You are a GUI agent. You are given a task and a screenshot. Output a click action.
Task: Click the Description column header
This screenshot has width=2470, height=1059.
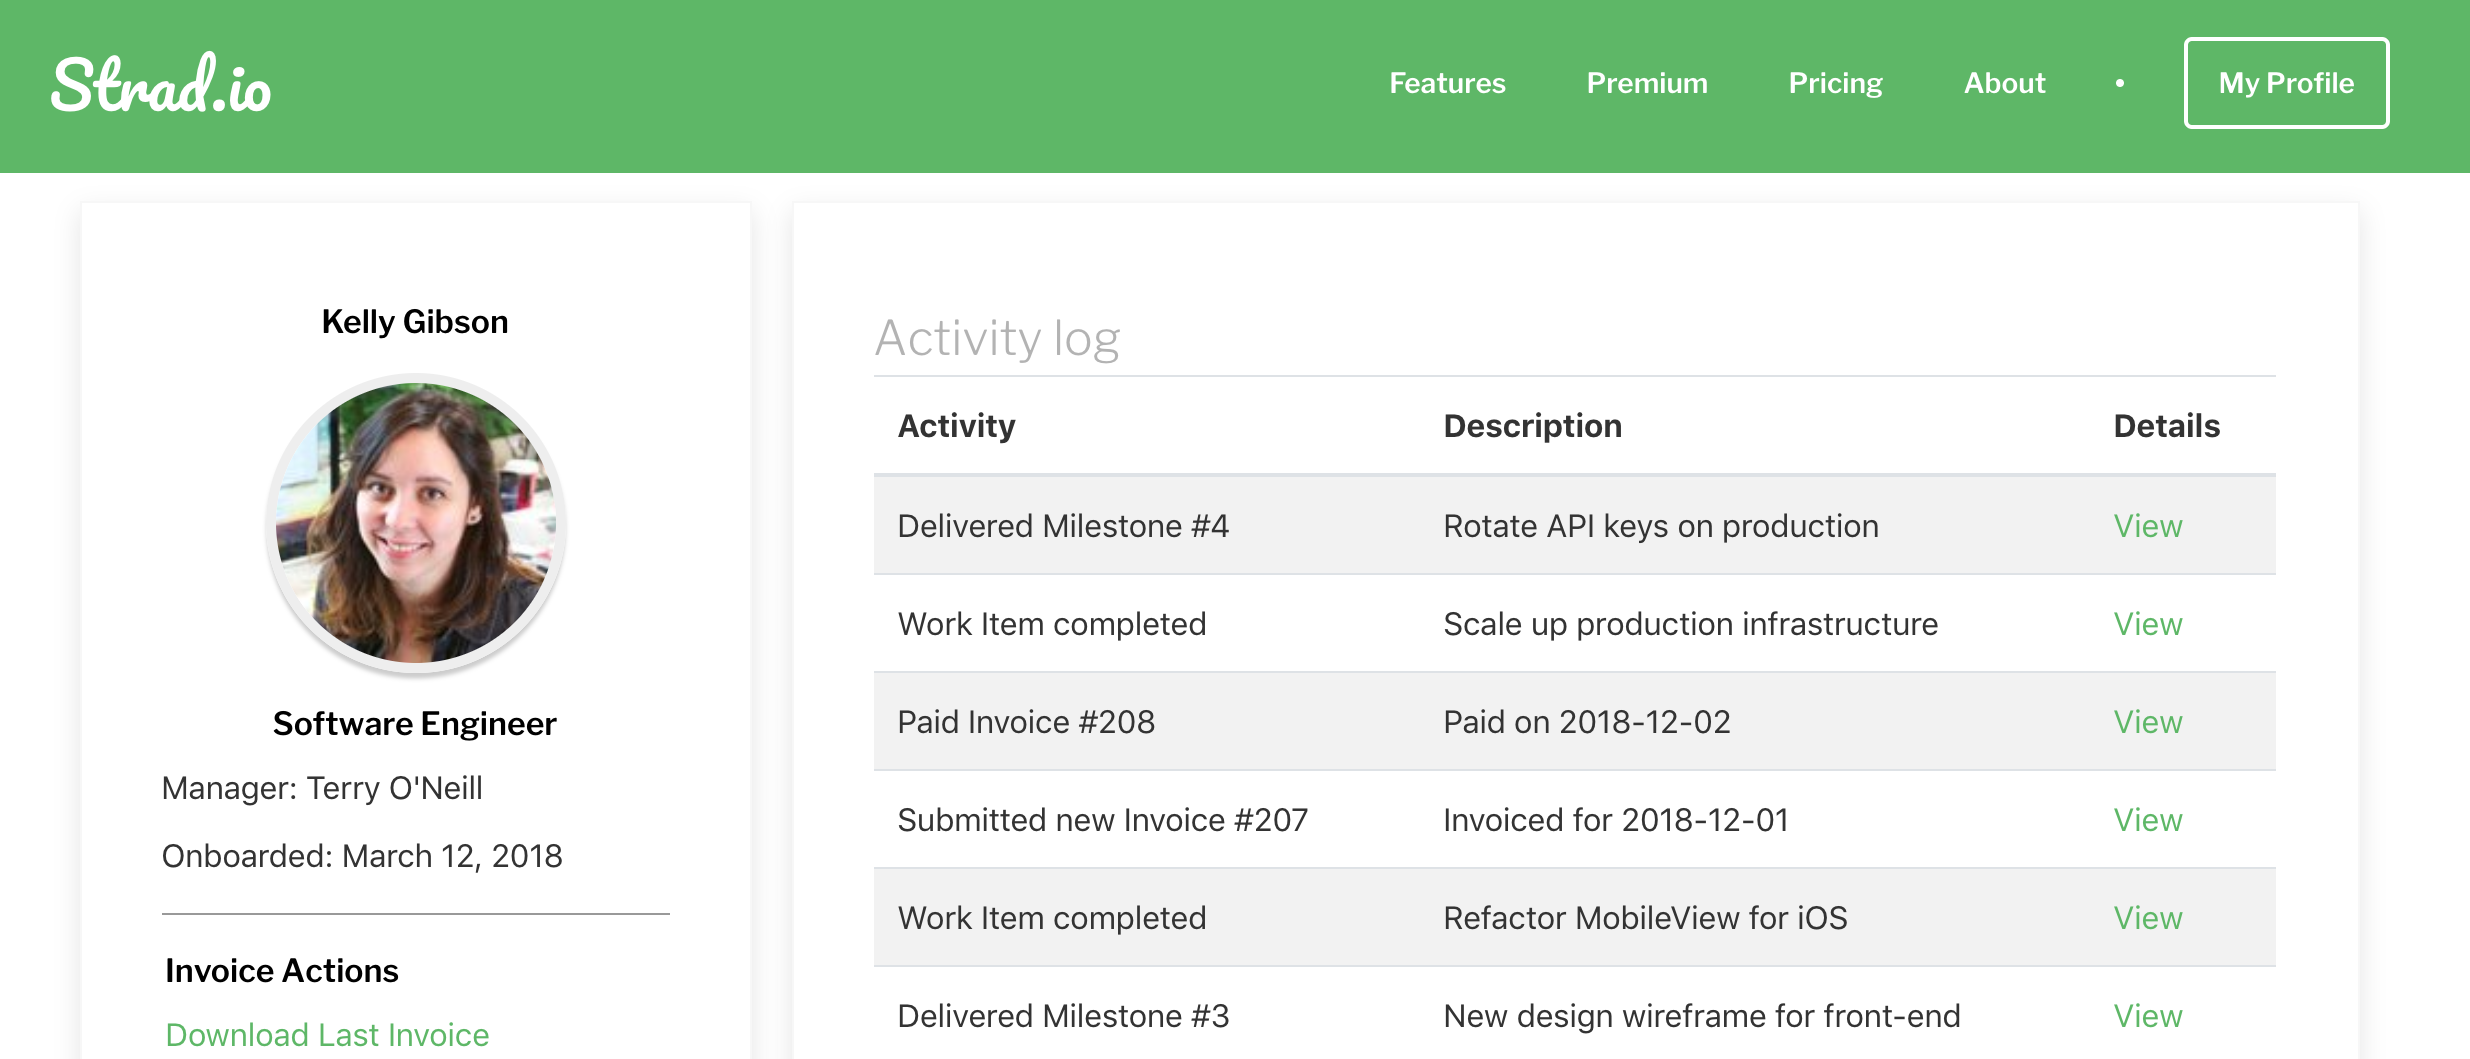click(1532, 426)
